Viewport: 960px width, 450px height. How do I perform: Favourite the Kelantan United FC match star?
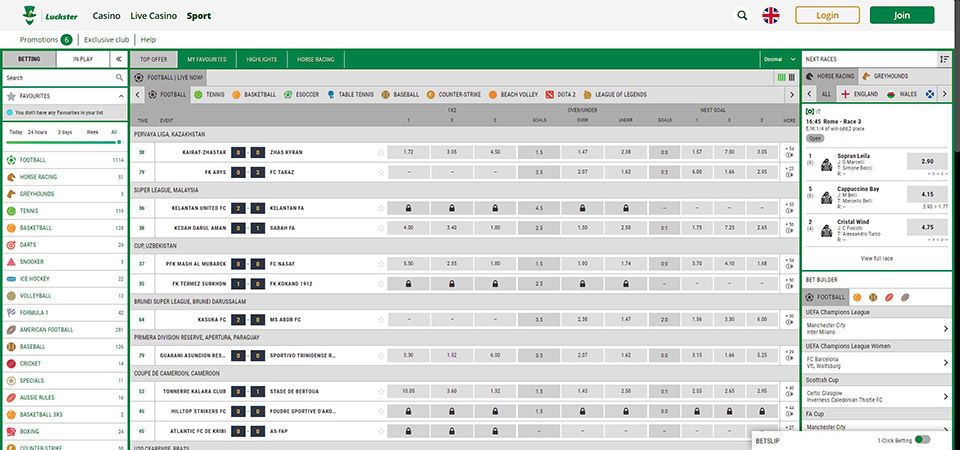point(381,208)
